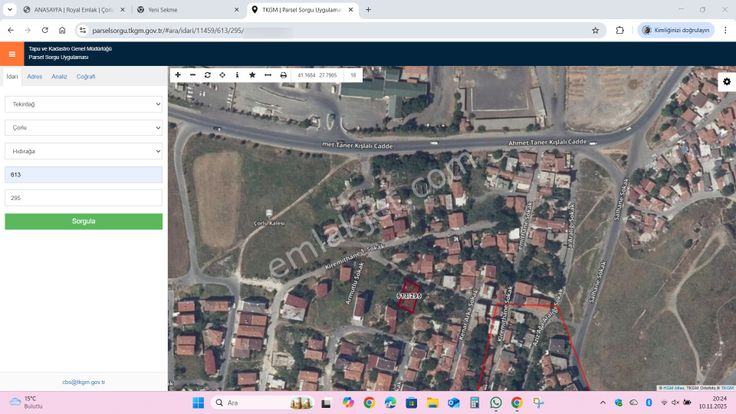The width and height of the screenshot is (736, 414).
Task: Toggle the orange hamburger menu
Action: pos(12,54)
